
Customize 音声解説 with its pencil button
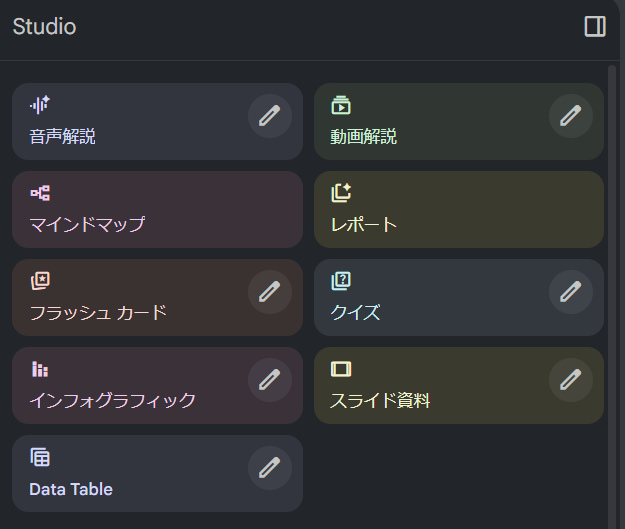click(x=270, y=116)
